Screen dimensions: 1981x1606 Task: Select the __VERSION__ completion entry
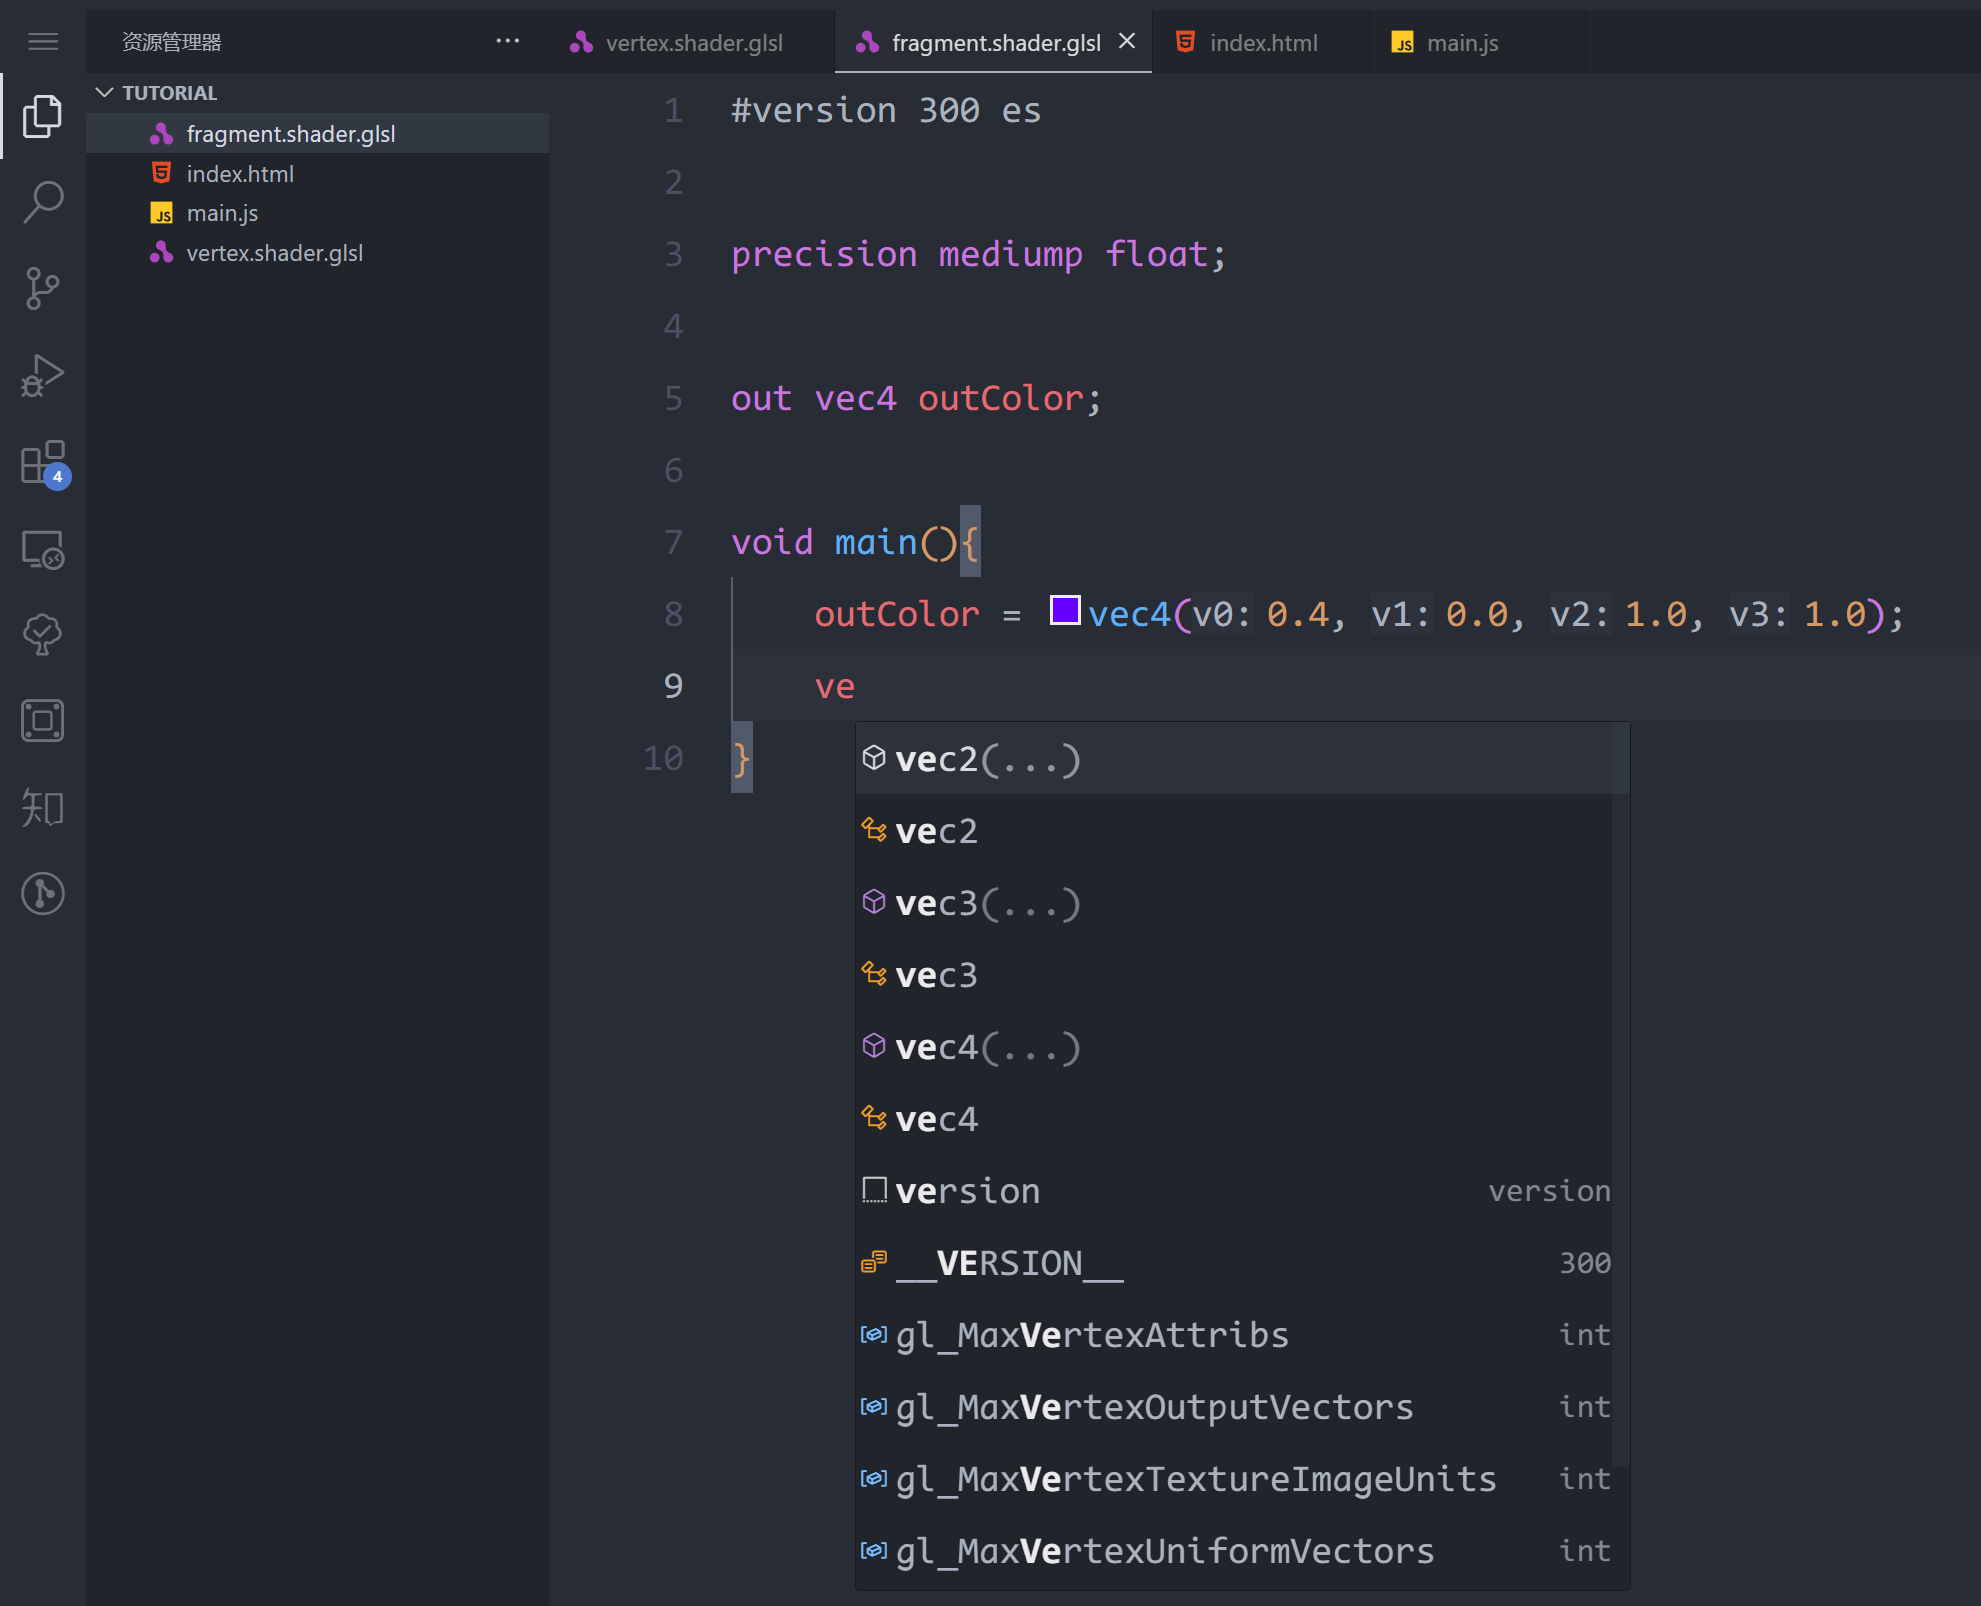pyautogui.click(x=1009, y=1263)
